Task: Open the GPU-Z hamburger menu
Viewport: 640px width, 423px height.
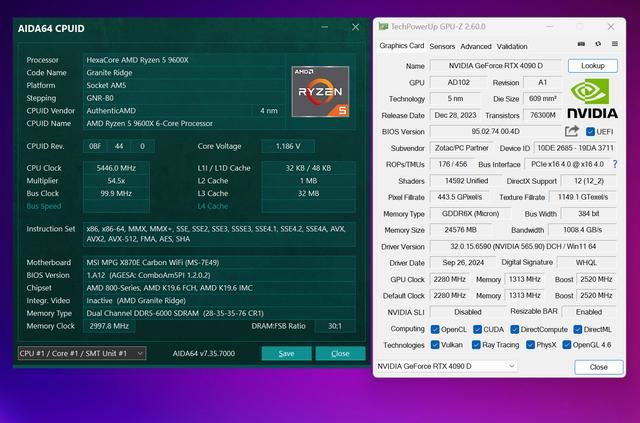Action: pyautogui.click(x=615, y=44)
